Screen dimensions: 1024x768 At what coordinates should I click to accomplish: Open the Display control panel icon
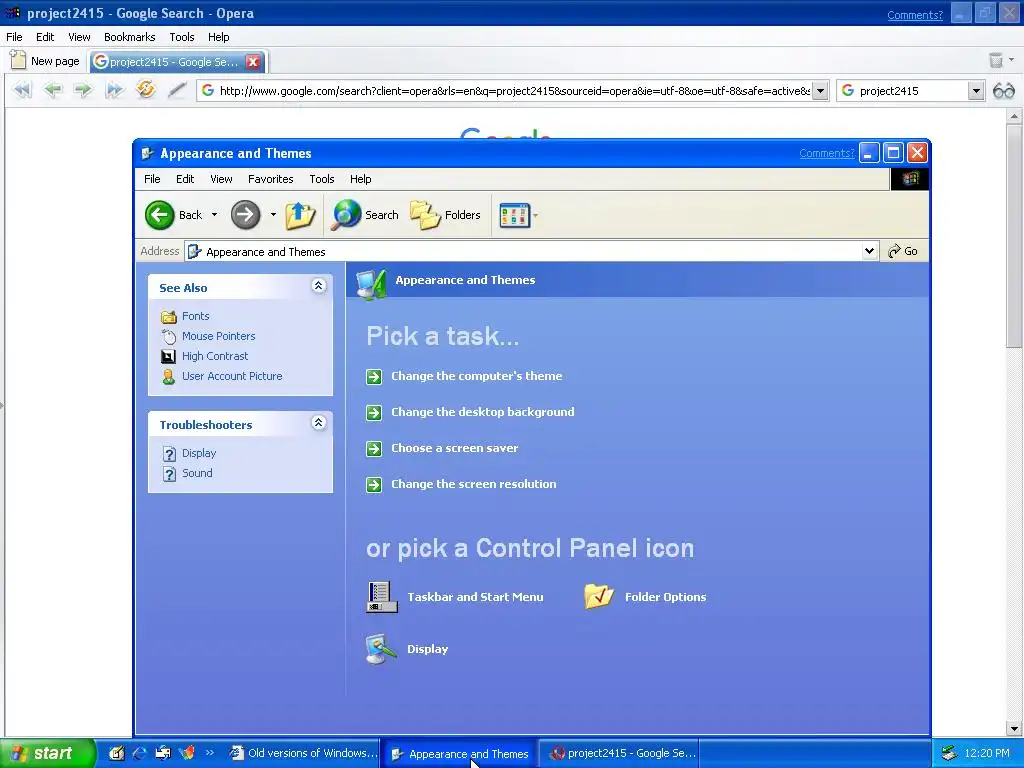[x=381, y=649]
